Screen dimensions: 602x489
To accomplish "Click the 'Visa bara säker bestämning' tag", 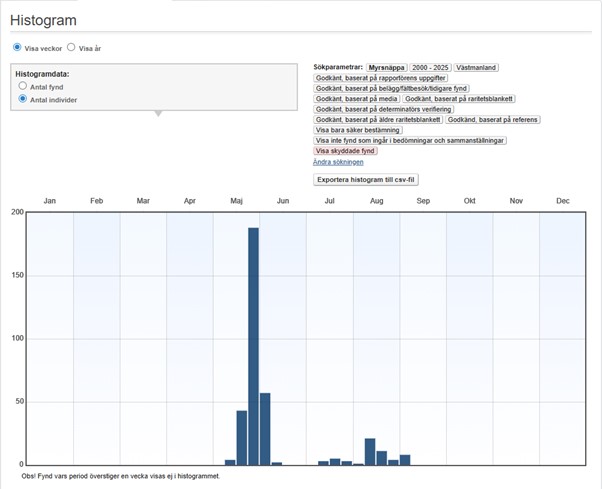I will tap(358, 130).
